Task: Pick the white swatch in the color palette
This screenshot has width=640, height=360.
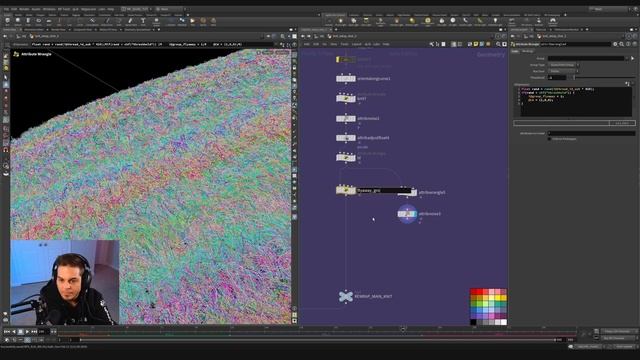Action: coord(503,322)
